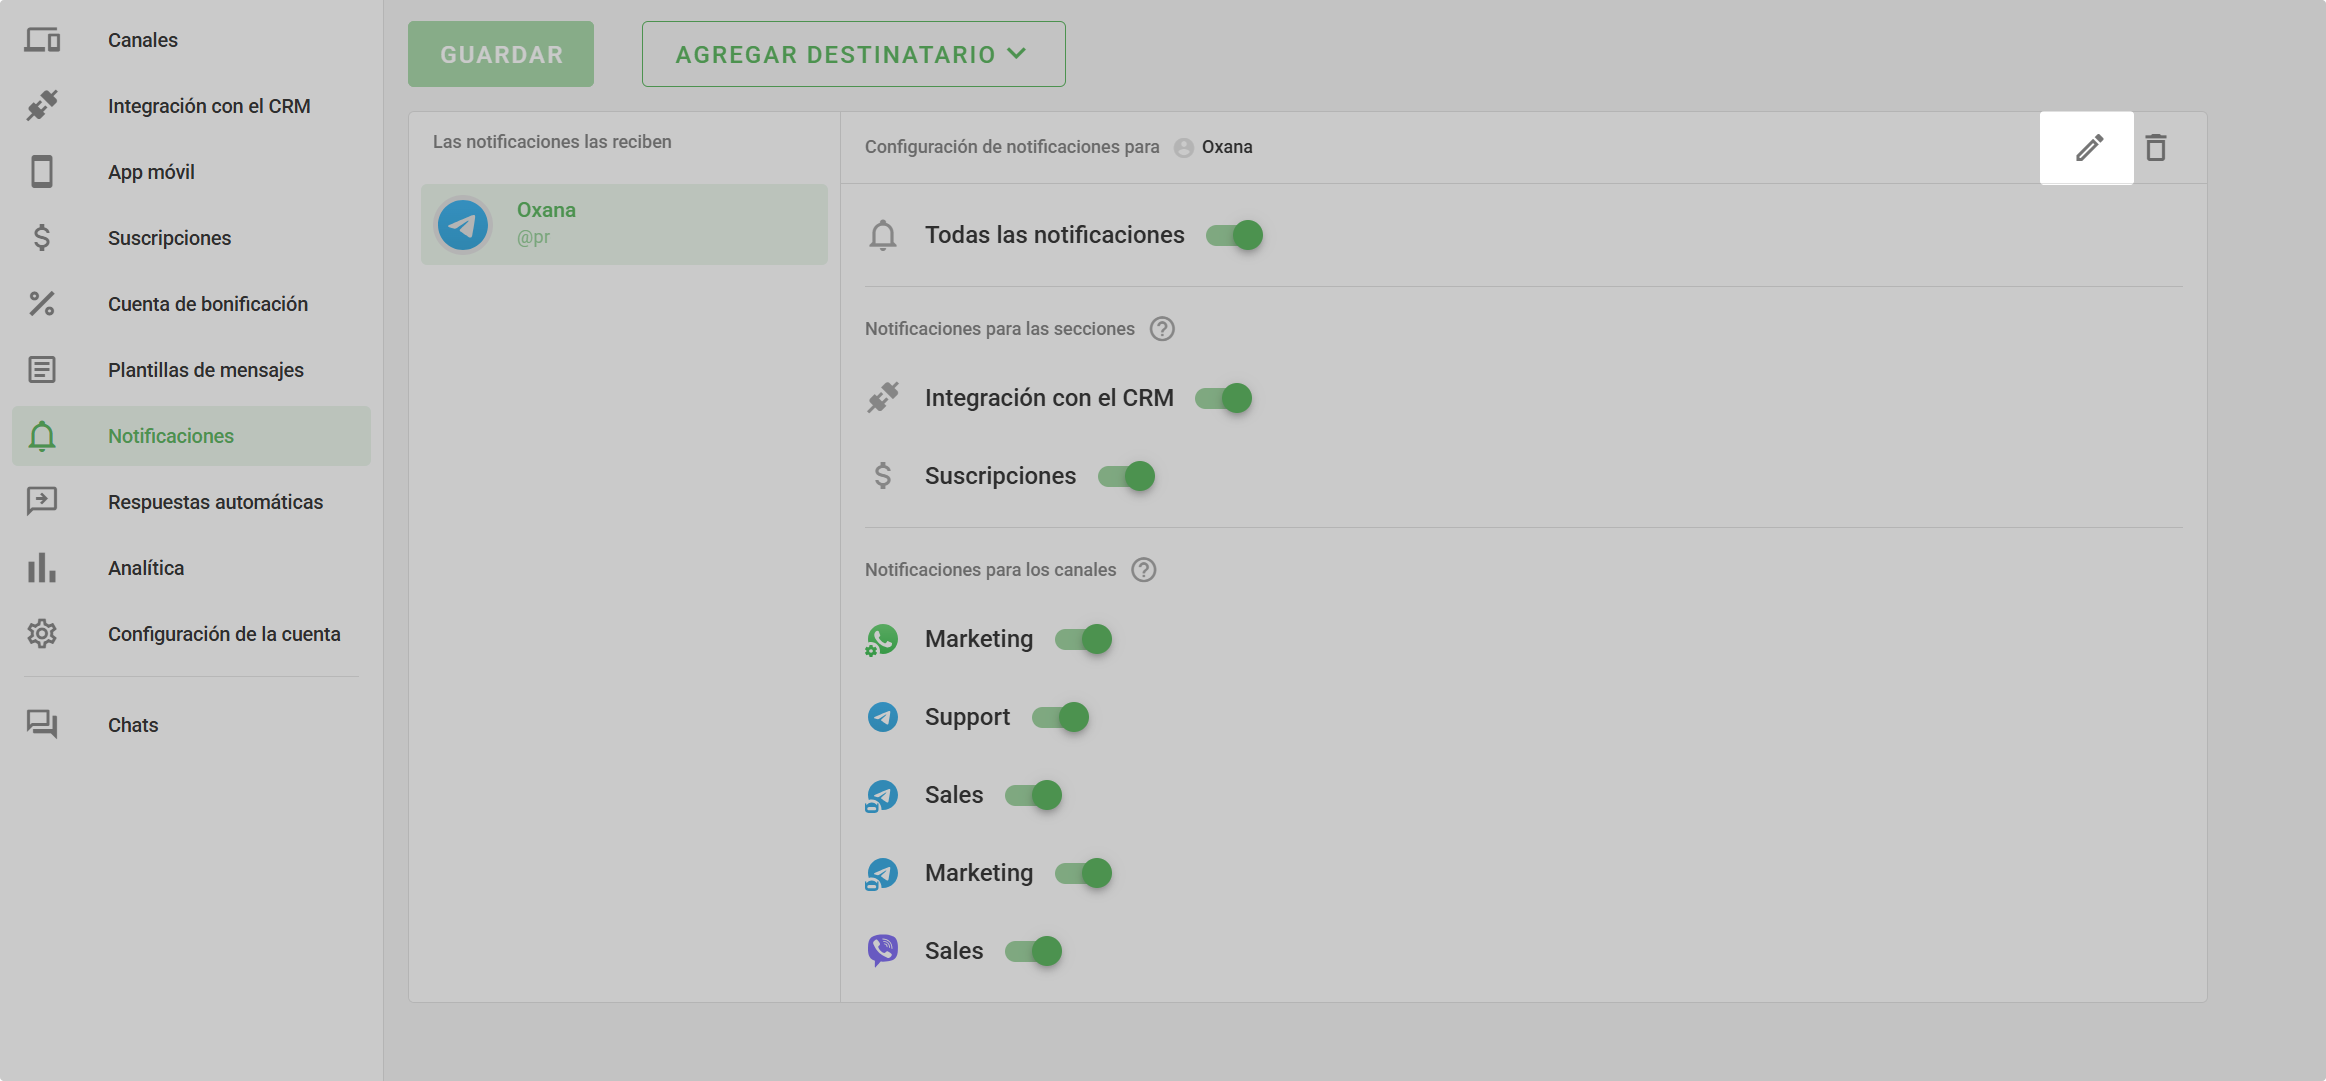Toggle the Suscripciones notifications switch
The image size is (2326, 1081).
point(1127,476)
